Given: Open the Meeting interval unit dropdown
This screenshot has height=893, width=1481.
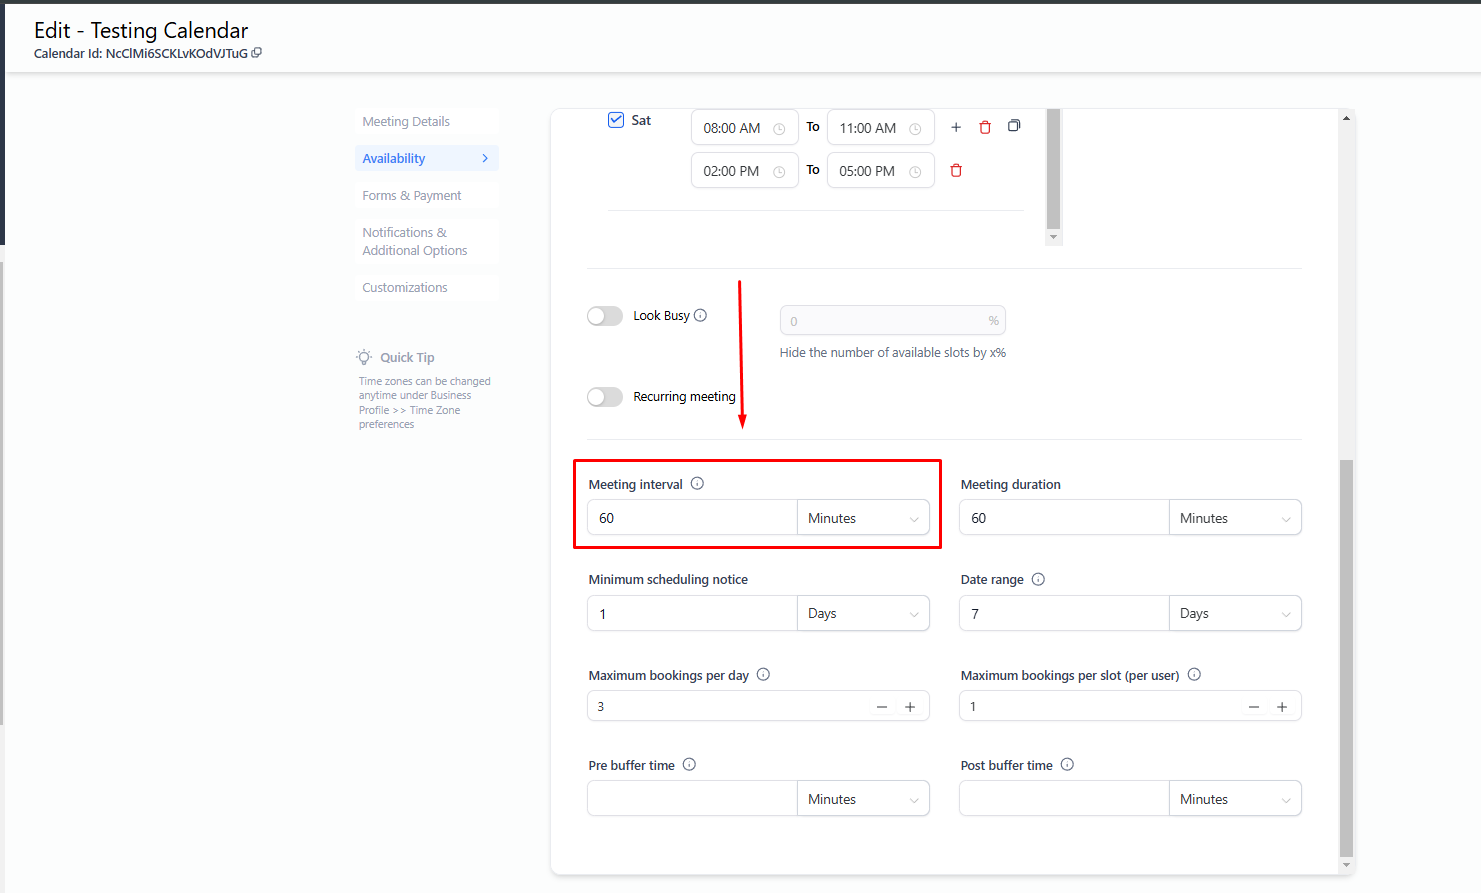Looking at the screenshot, I should (x=862, y=518).
